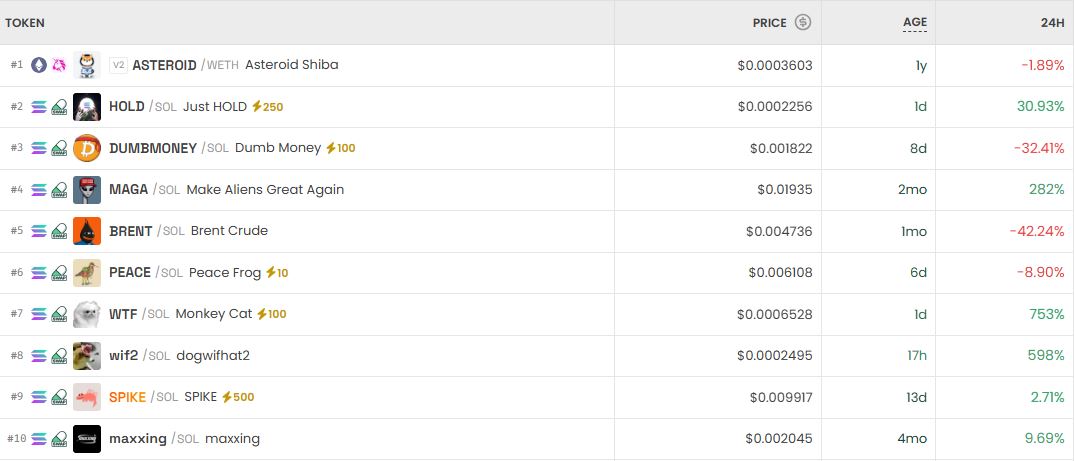Screen dimensions: 1074x461
Task: Click the 753% change value for WTF
Action: [1046, 314]
